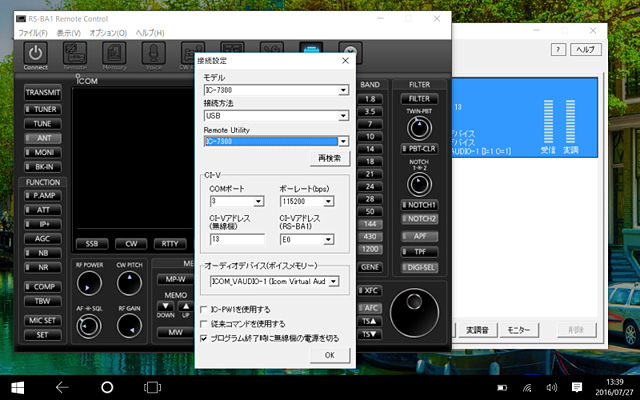The height and width of the screenshot is (400, 640).
Task: Click the MP-W memo button
Action: pyautogui.click(x=176, y=280)
